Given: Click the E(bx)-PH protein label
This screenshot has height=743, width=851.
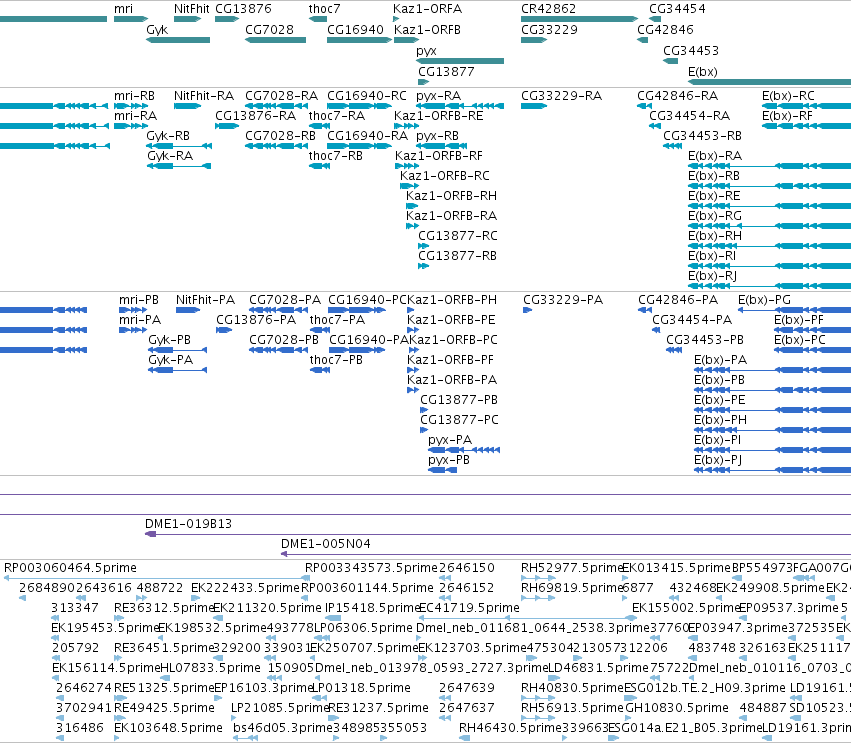Looking at the screenshot, I should pos(721,420).
